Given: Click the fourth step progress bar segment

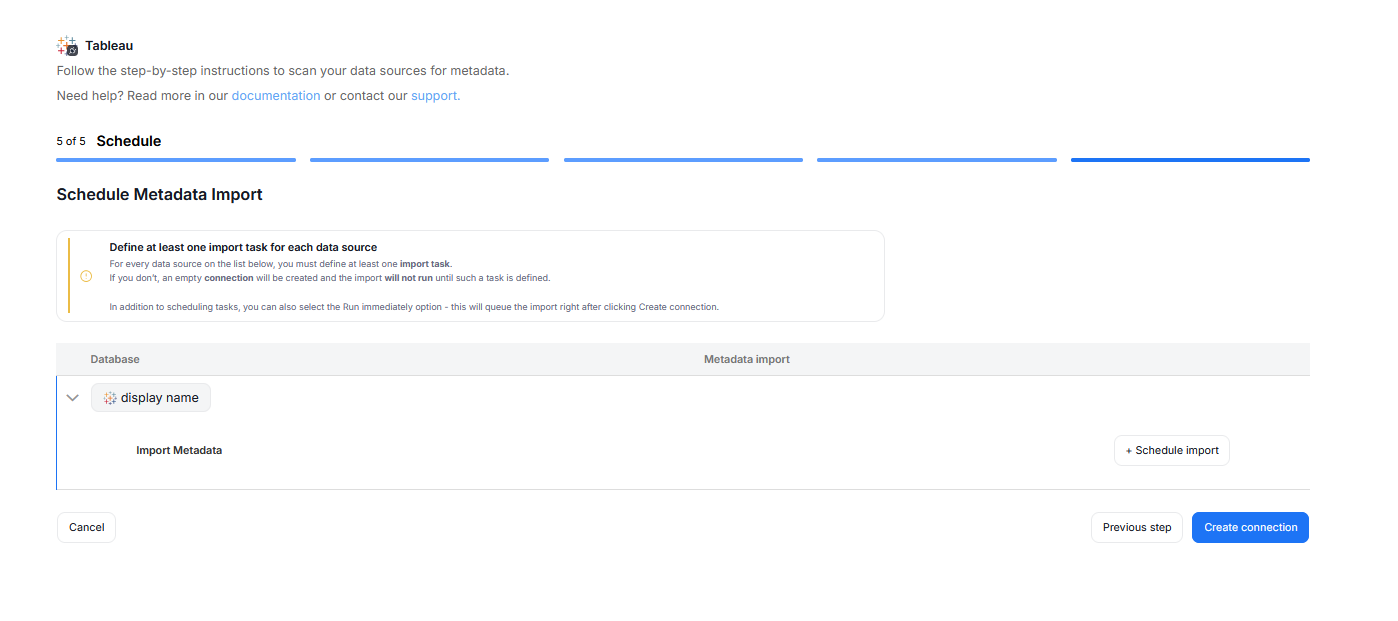Looking at the screenshot, I should [936, 160].
